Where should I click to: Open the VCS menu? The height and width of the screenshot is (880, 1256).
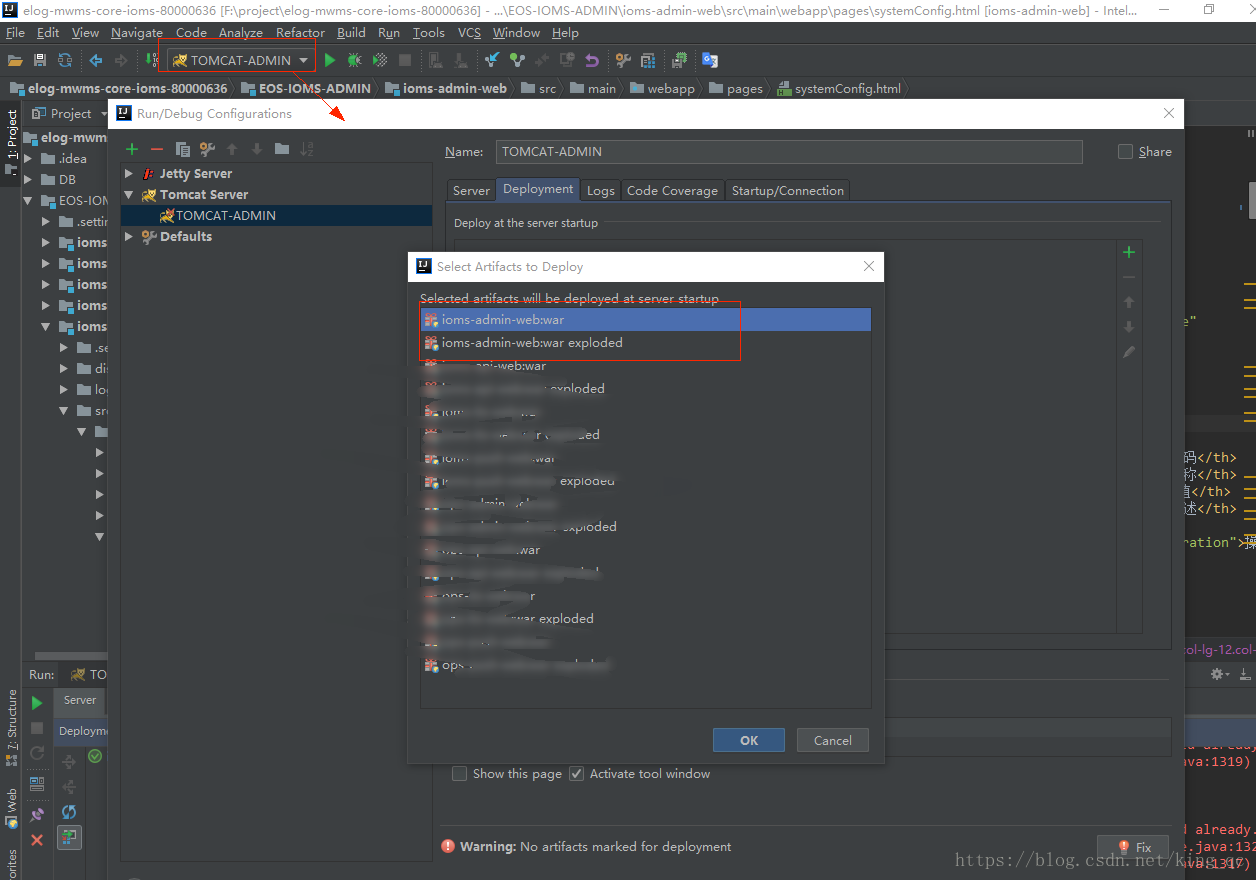tap(469, 32)
